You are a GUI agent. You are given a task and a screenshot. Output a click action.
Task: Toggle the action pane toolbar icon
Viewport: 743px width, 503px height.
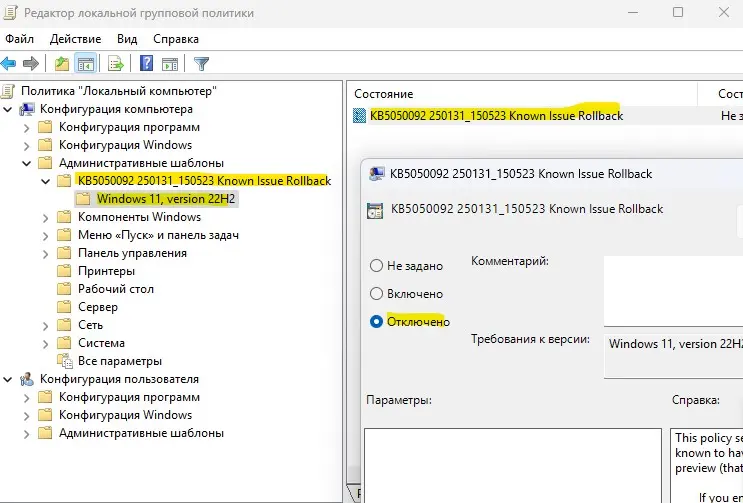[170, 63]
